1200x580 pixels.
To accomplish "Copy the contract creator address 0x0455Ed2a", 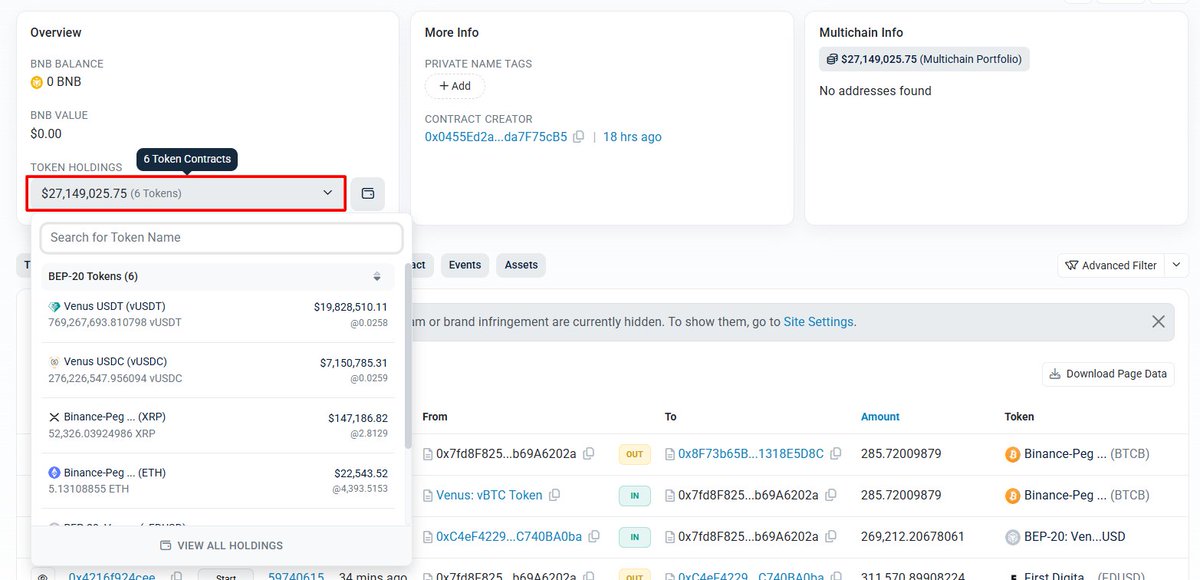I will [578, 137].
